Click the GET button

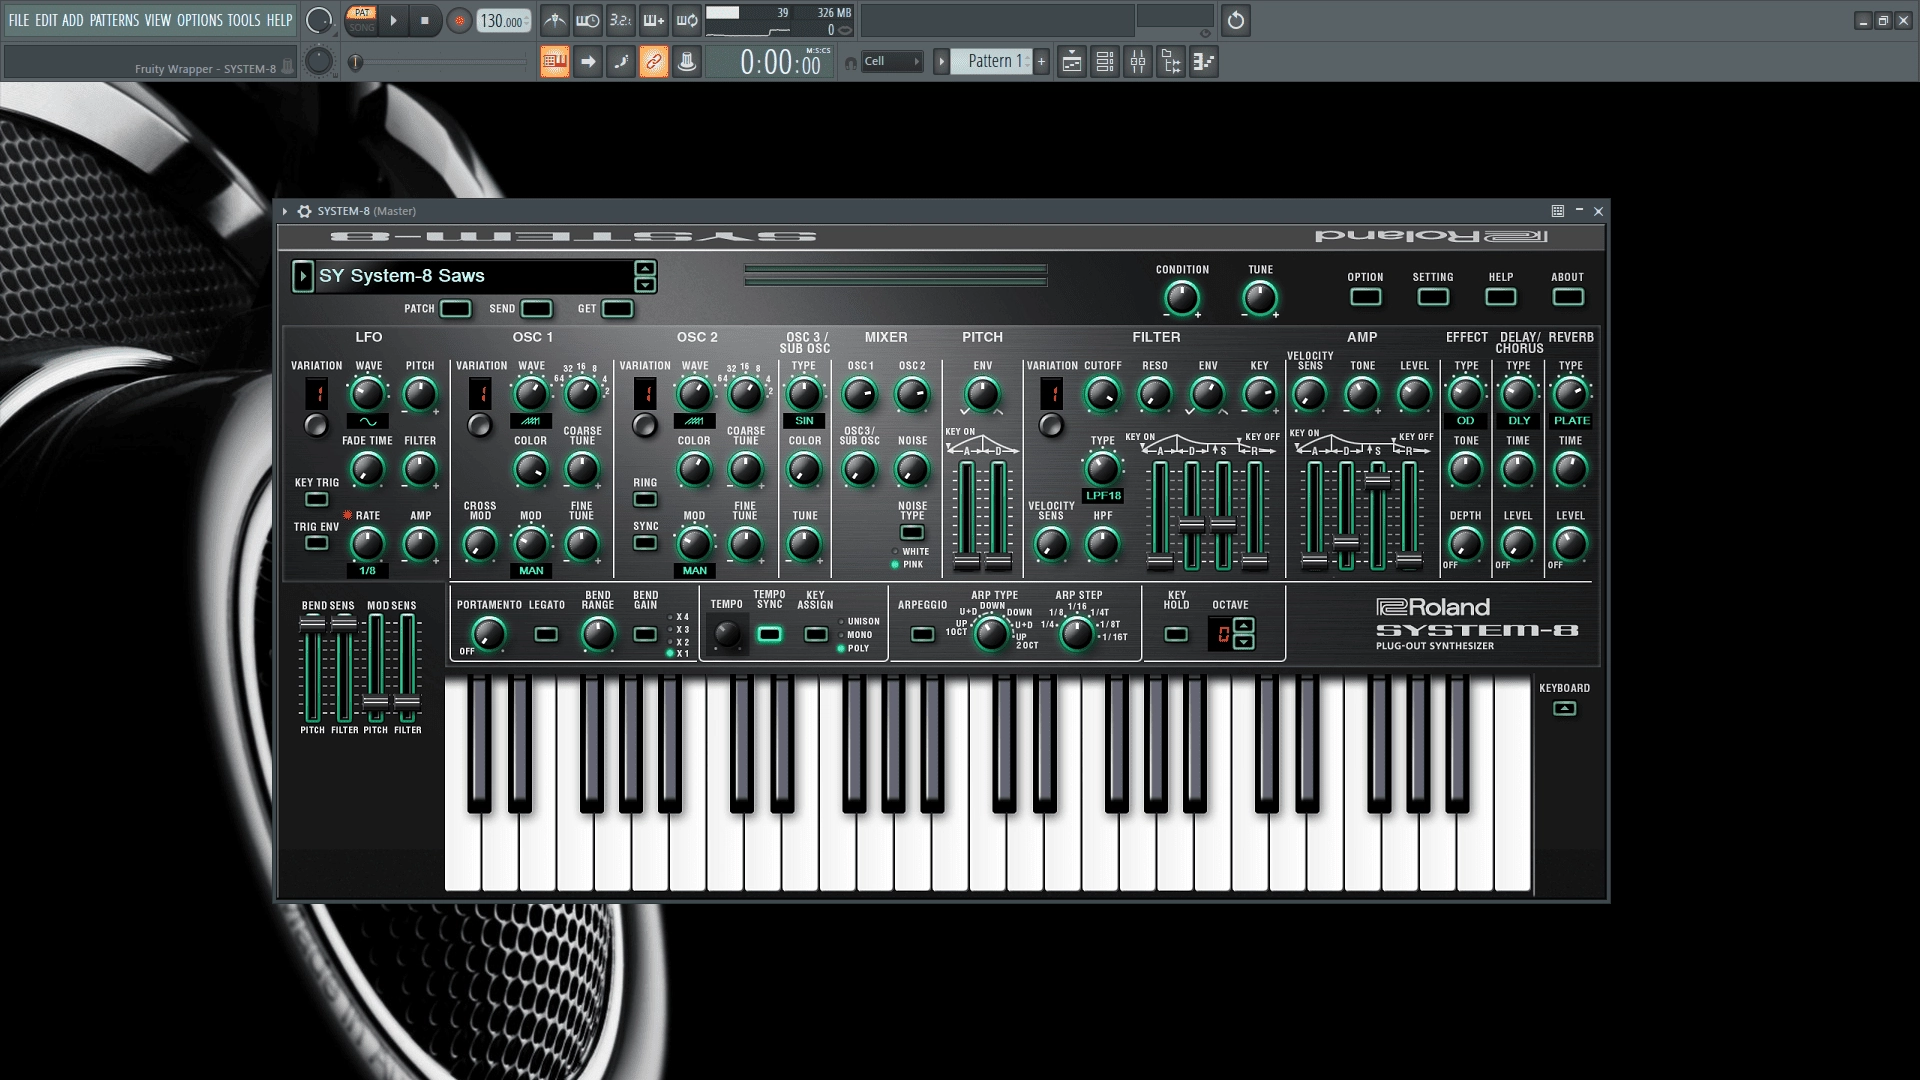click(617, 309)
